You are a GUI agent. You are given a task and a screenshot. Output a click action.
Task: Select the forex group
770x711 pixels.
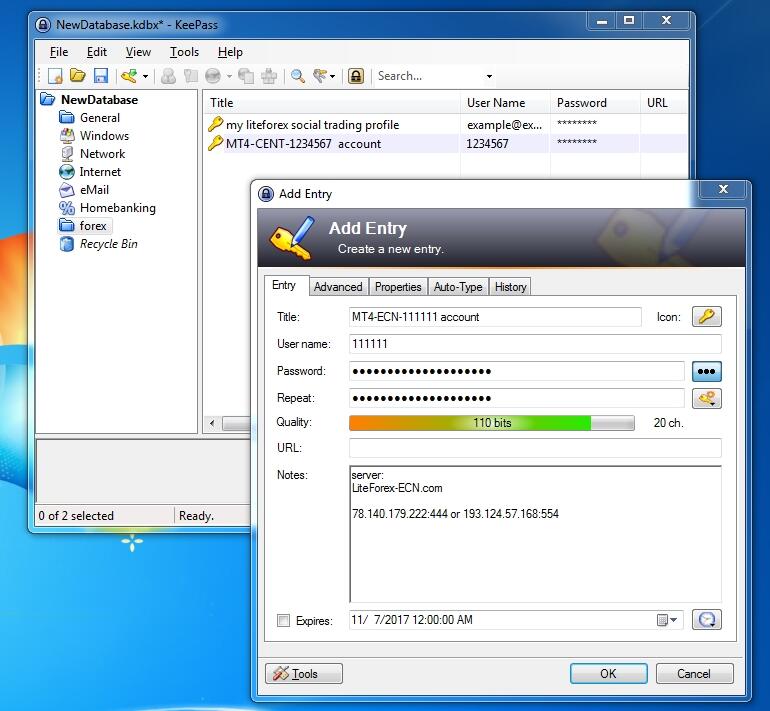(x=93, y=226)
